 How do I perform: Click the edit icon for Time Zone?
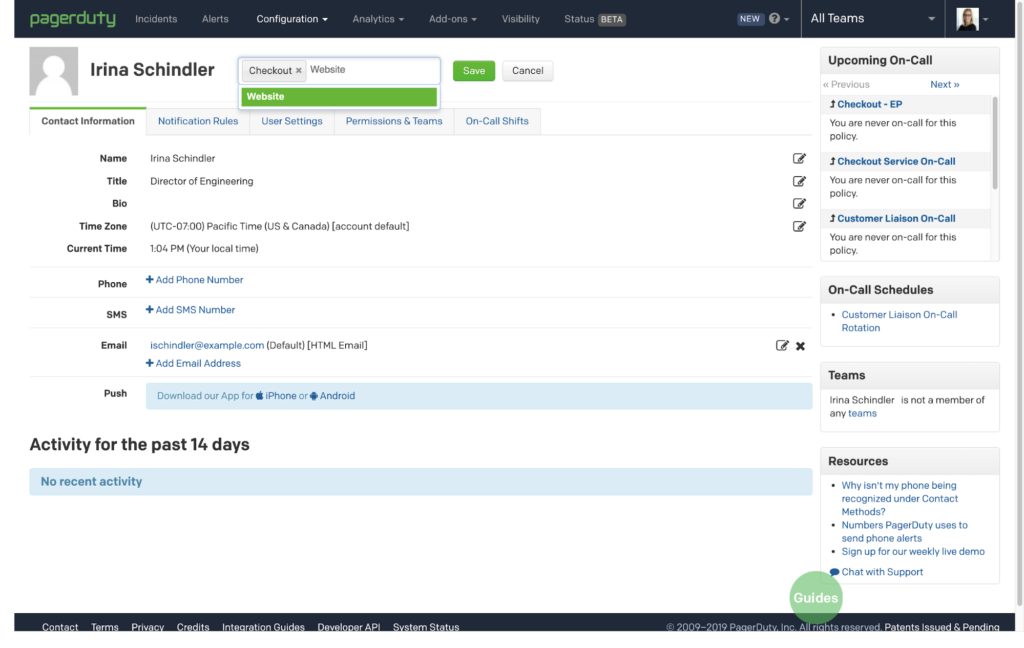pos(799,226)
